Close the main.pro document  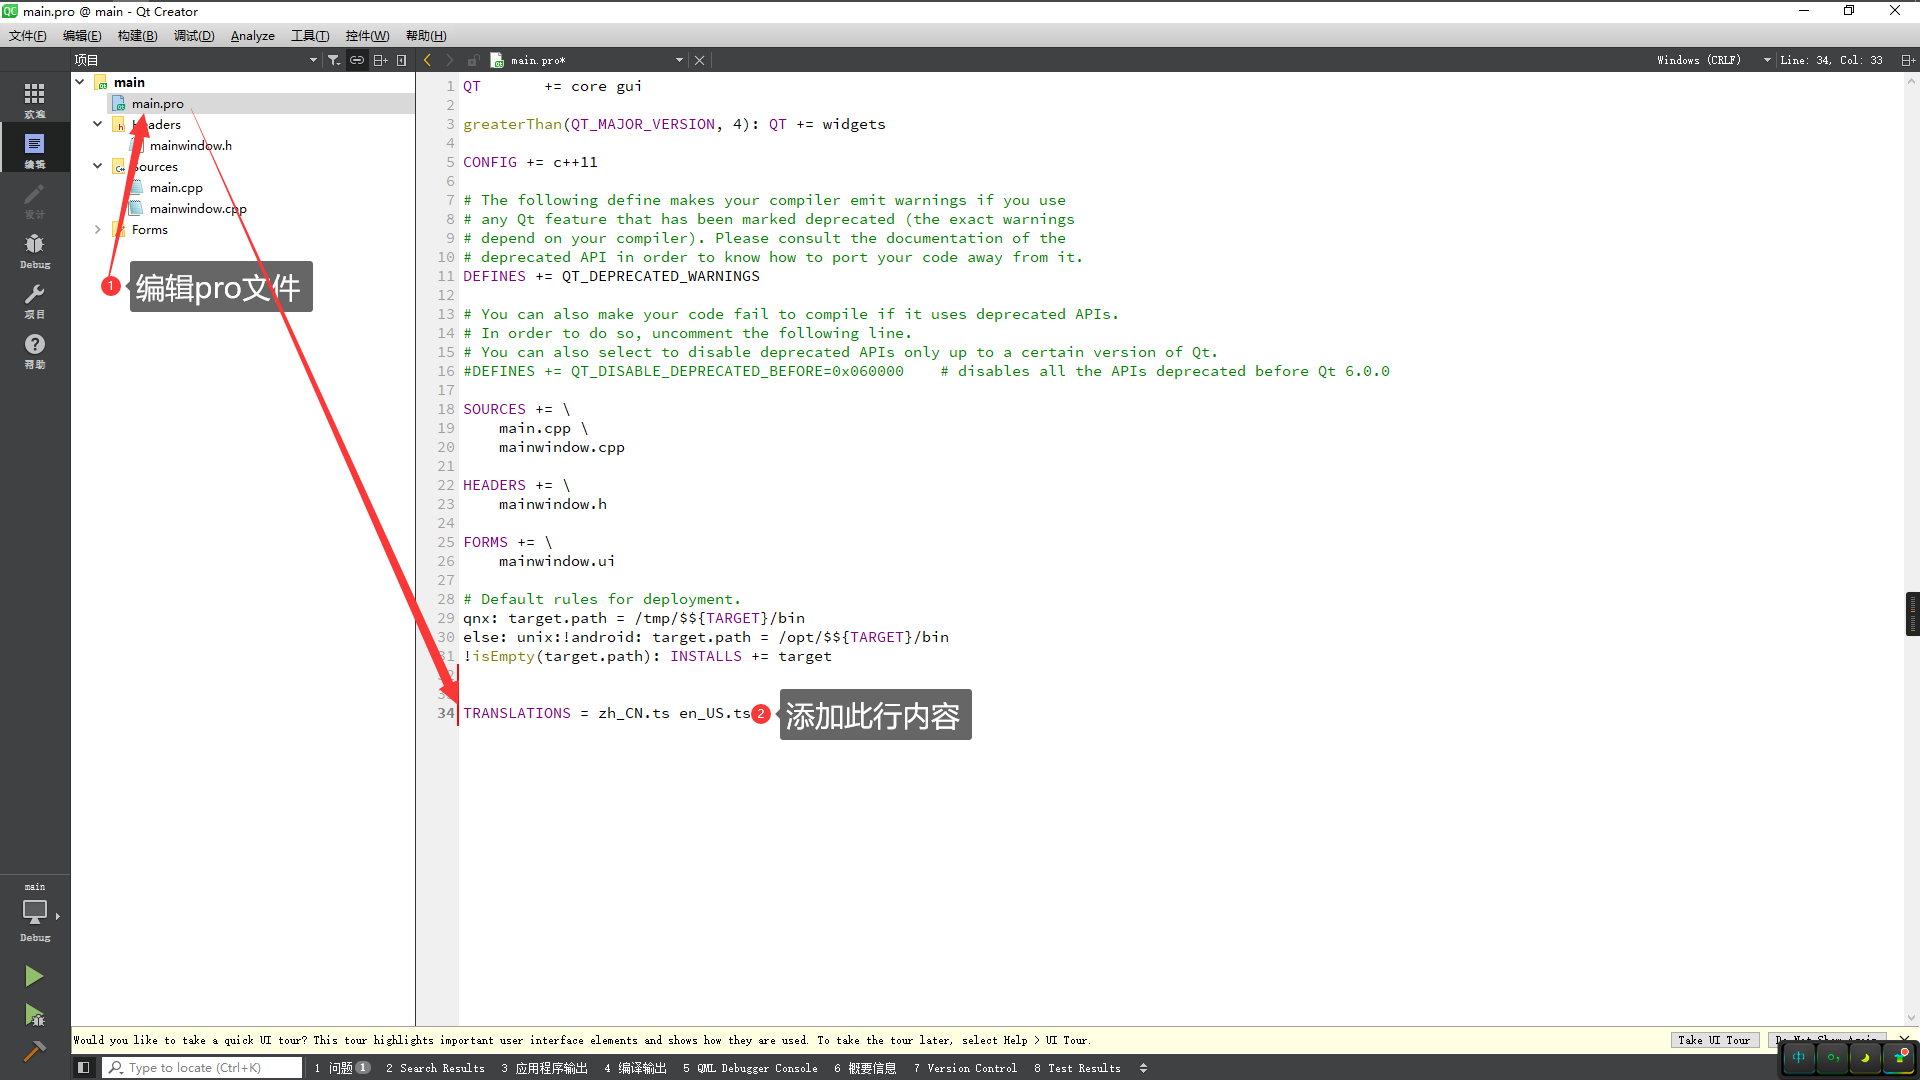[x=699, y=60]
